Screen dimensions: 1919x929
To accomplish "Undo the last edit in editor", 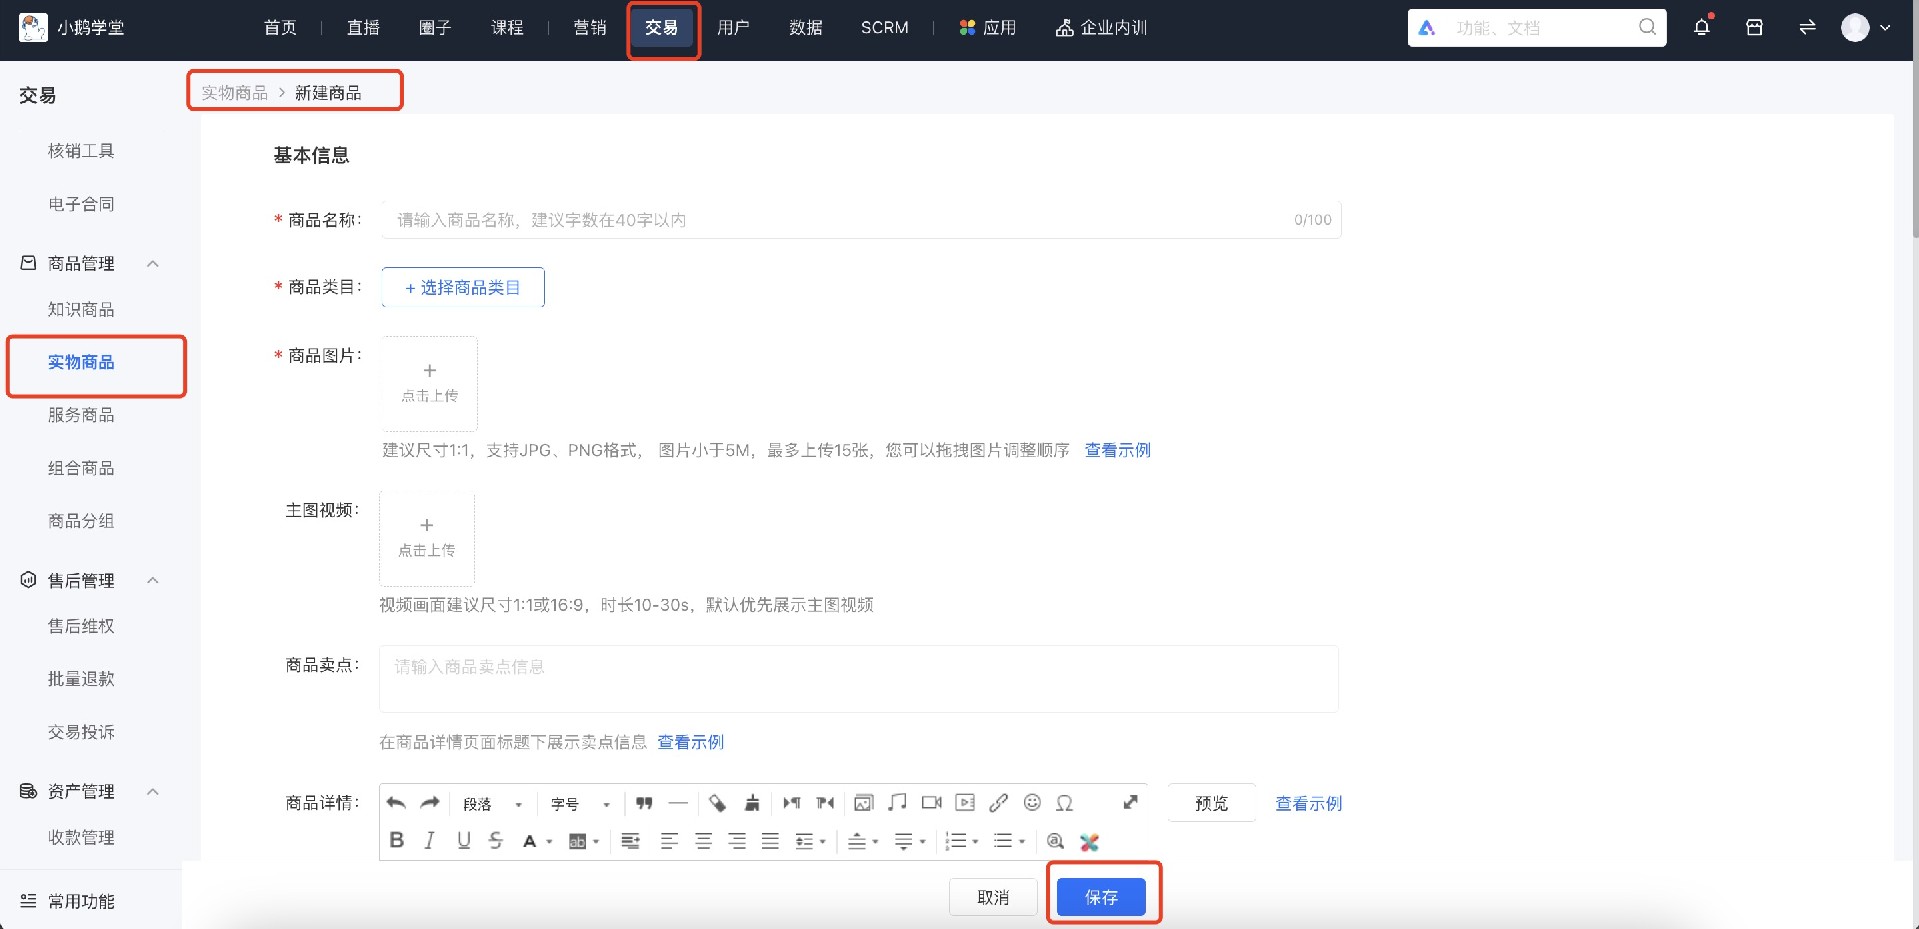I will coord(396,803).
